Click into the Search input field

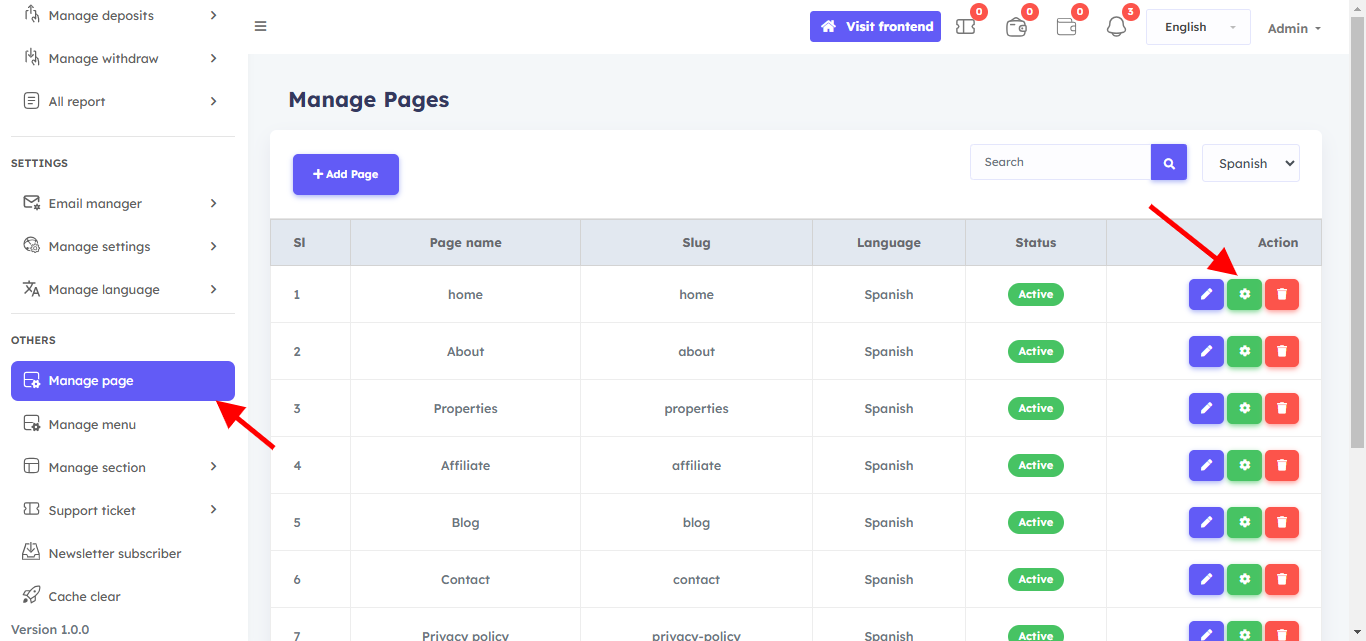pyautogui.click(x=1060, y=162)
